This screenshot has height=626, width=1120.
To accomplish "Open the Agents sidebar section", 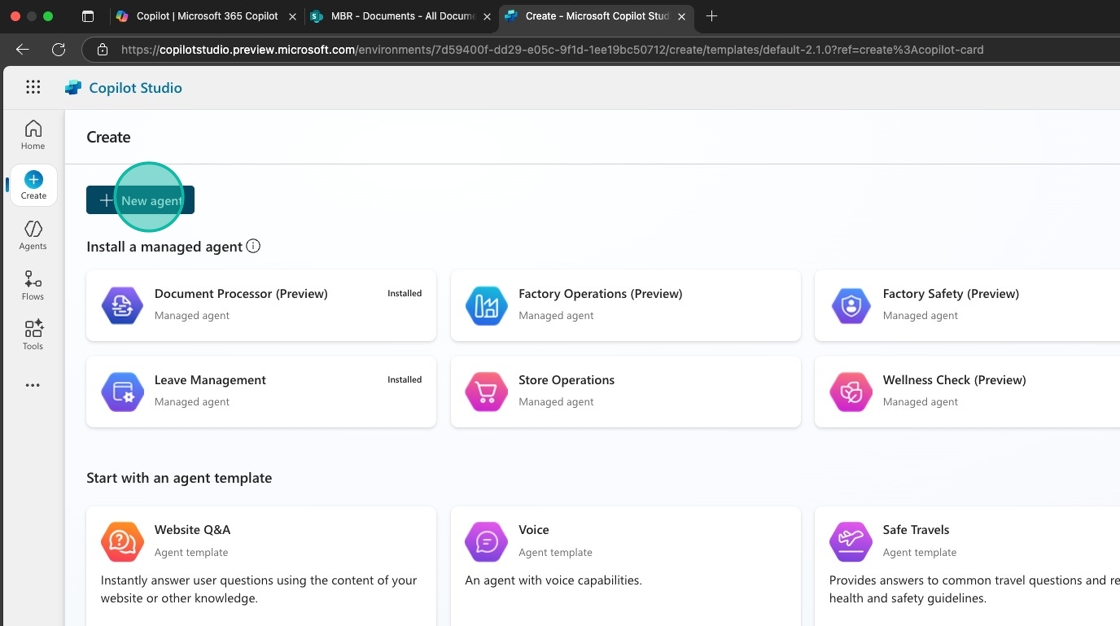I will [x=33, y=235].
